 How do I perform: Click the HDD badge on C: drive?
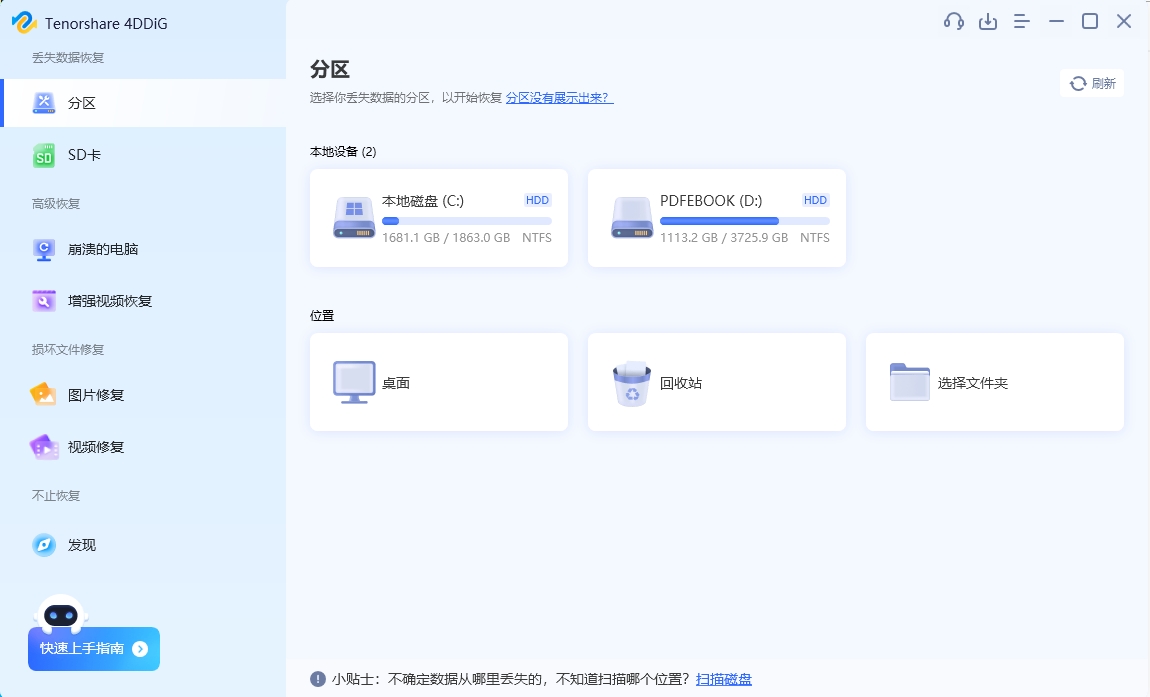pos(537,200)
